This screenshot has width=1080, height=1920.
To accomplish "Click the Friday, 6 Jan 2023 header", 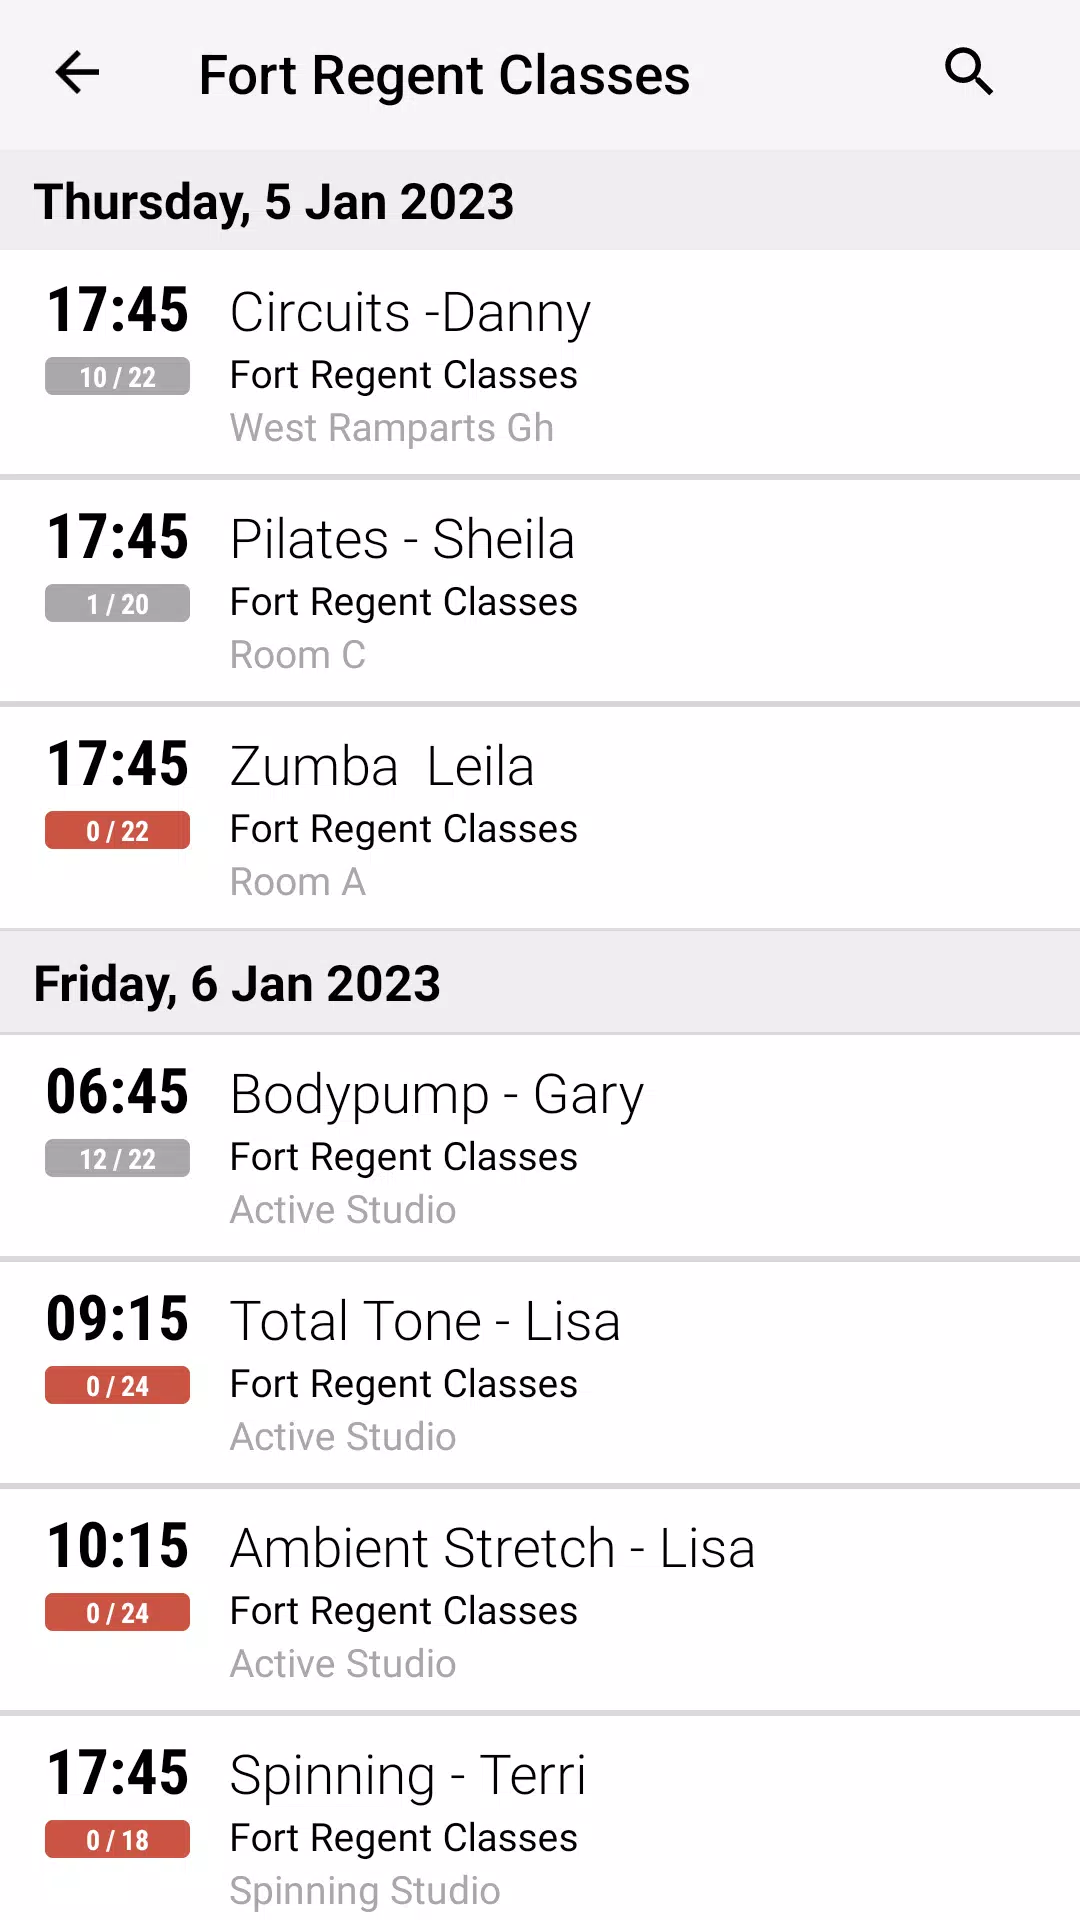I will coord(540,983).
